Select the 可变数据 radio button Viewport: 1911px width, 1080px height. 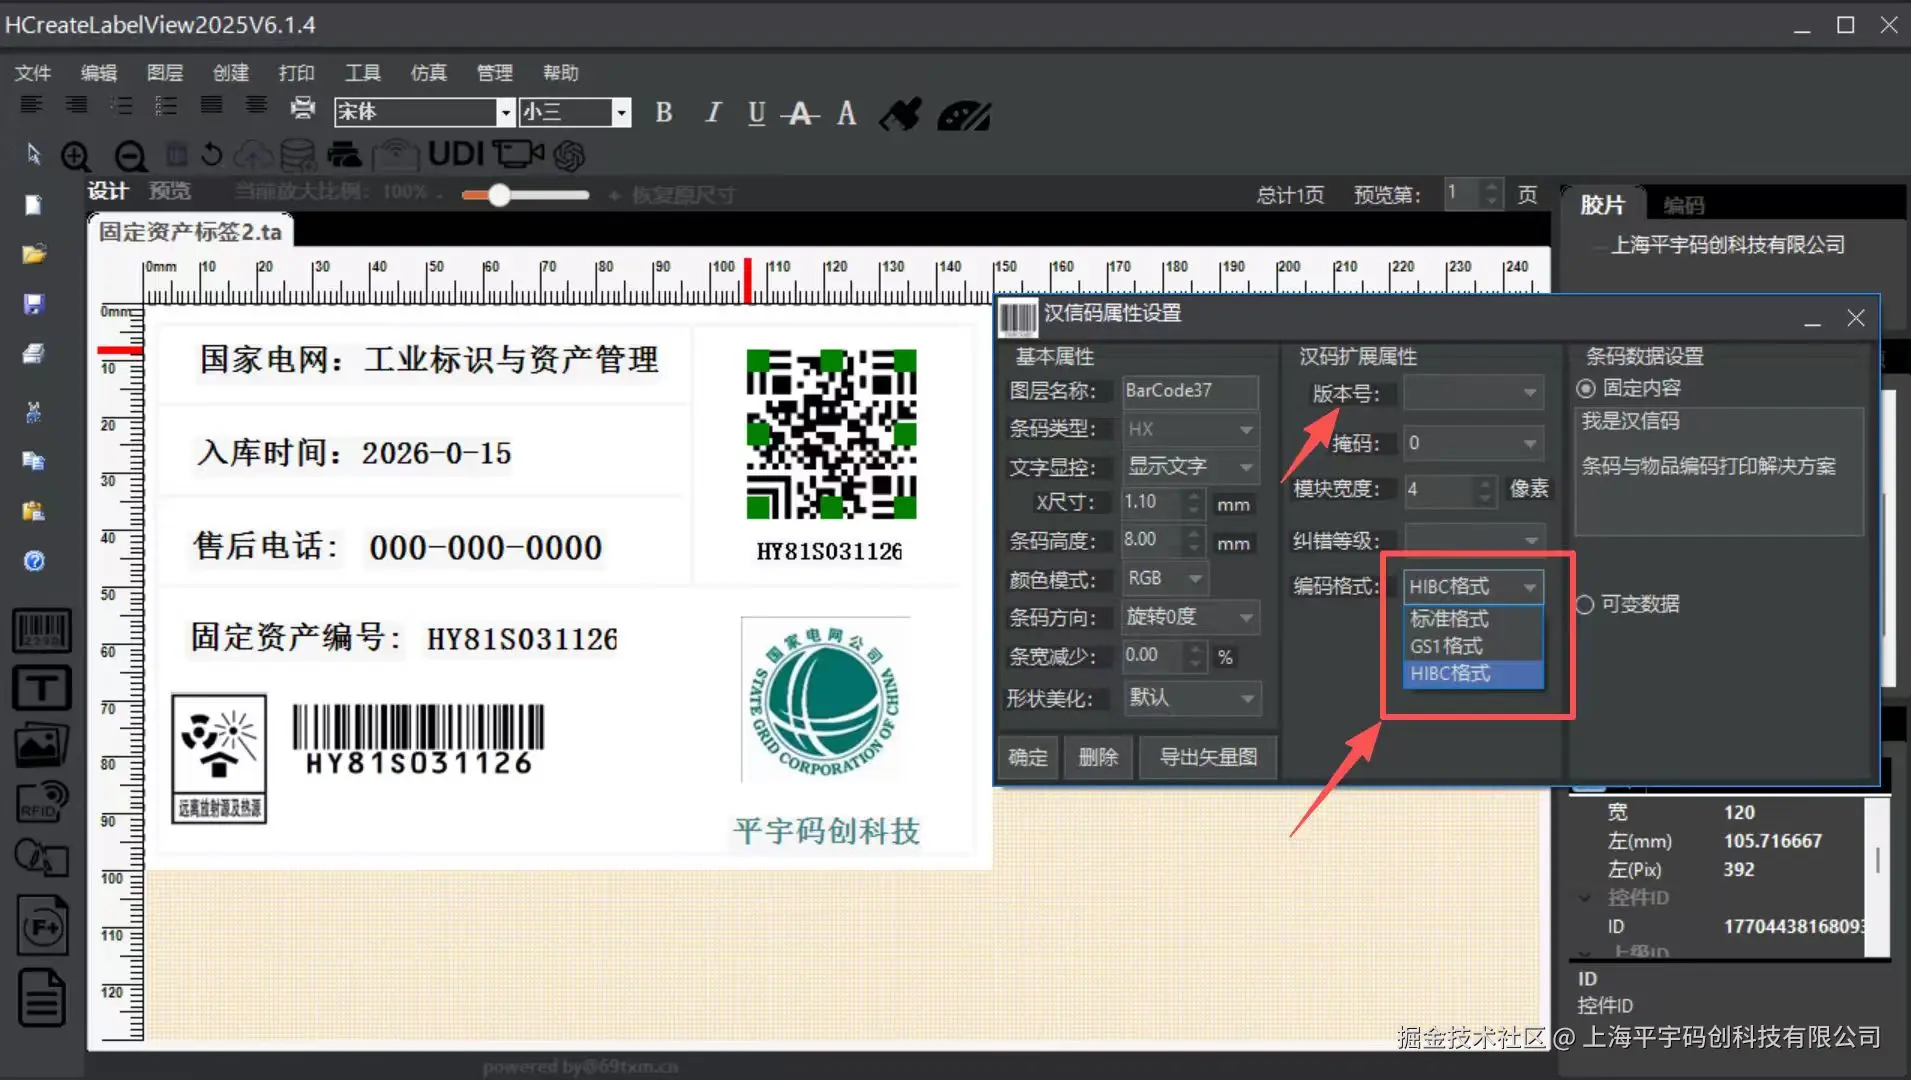click(1584, 604)
